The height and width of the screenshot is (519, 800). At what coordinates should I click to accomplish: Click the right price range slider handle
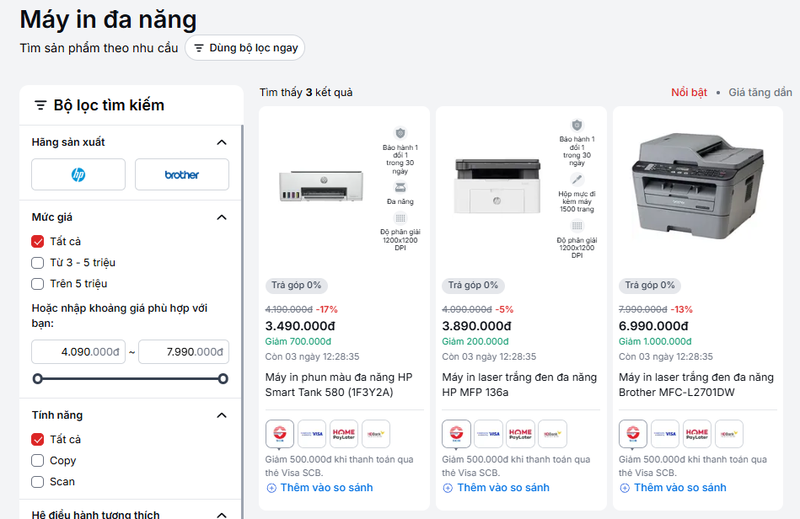point(223,379)
